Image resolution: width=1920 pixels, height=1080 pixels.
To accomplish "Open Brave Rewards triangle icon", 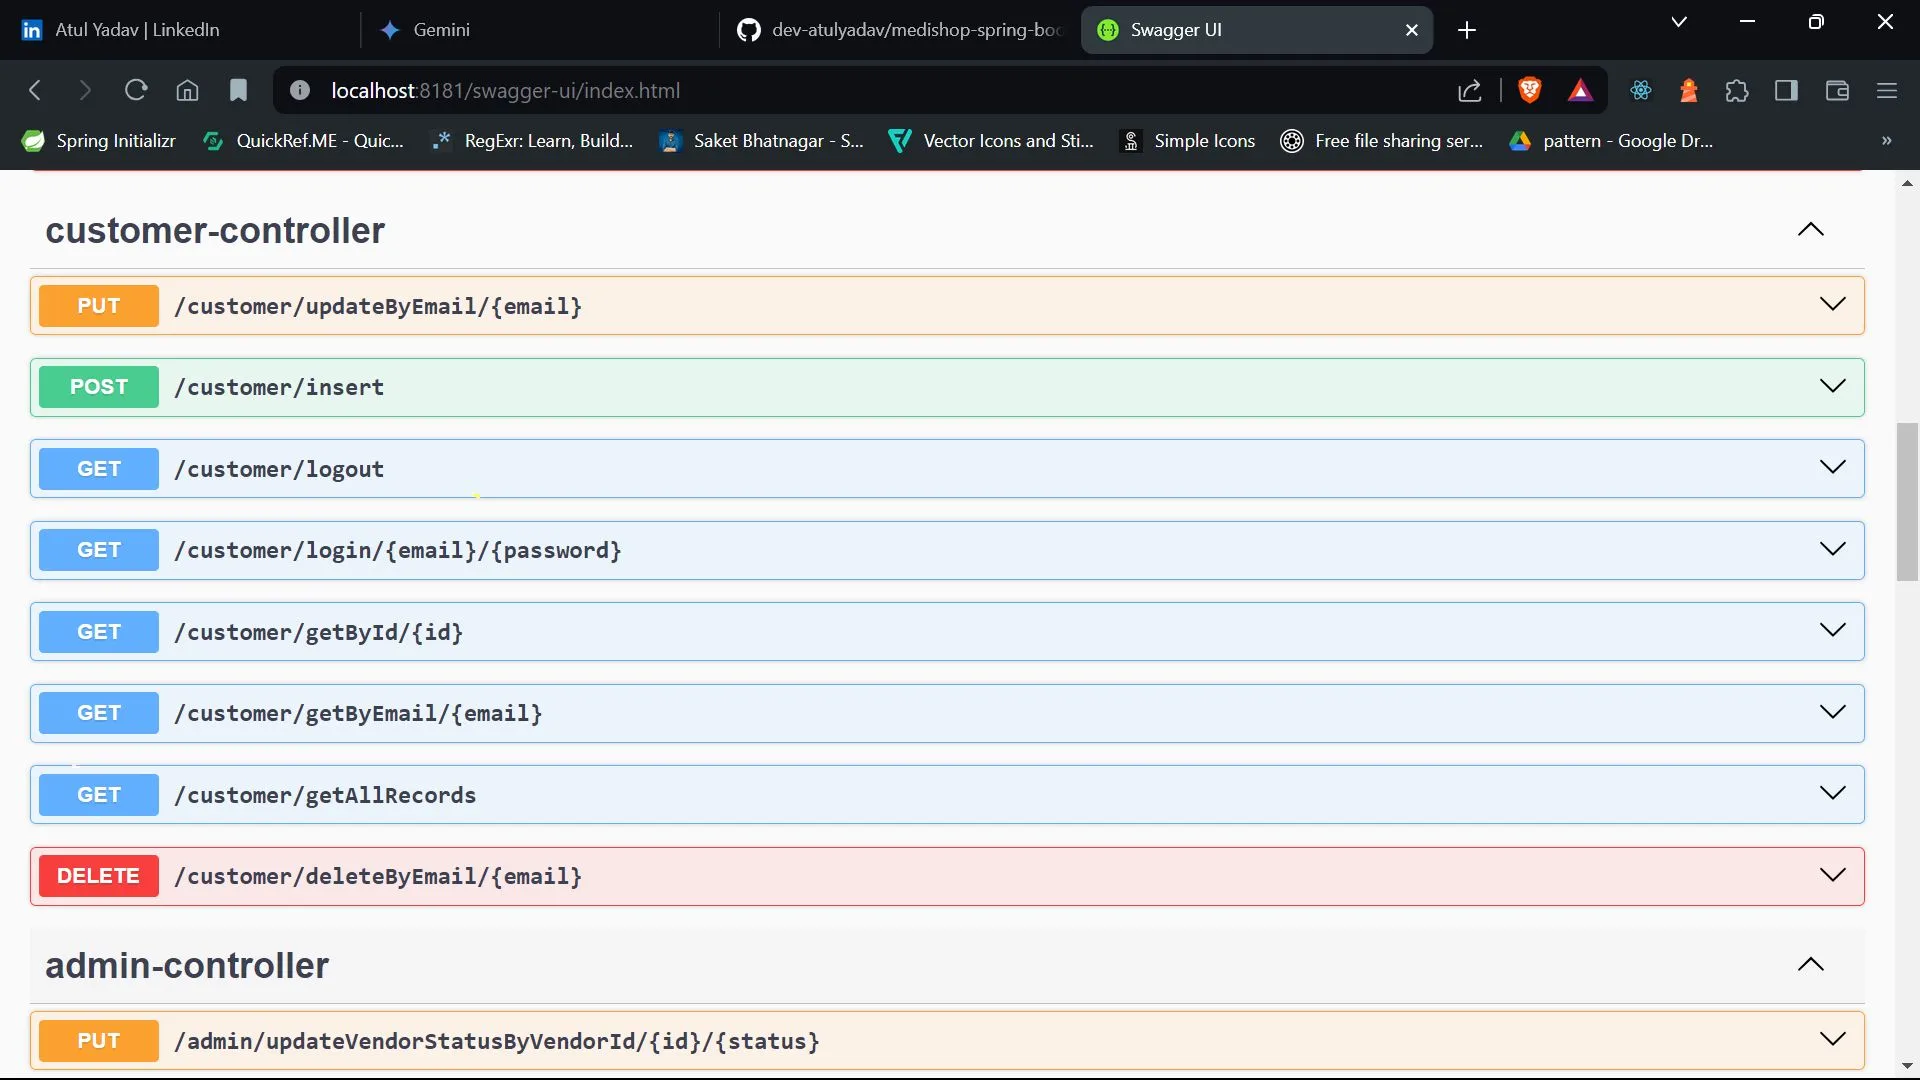I will click(1580, 91).
